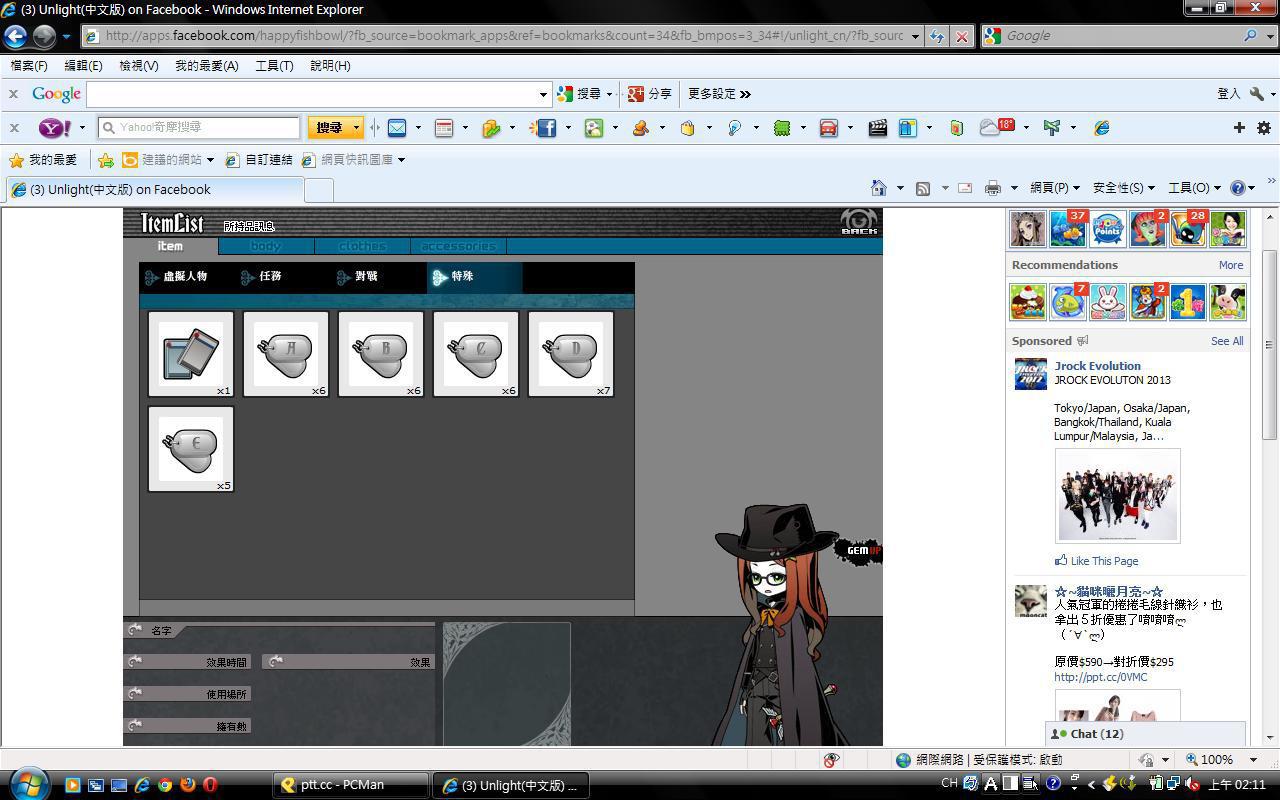
Task: Select the dog tag C item
Action: point(475,353)
